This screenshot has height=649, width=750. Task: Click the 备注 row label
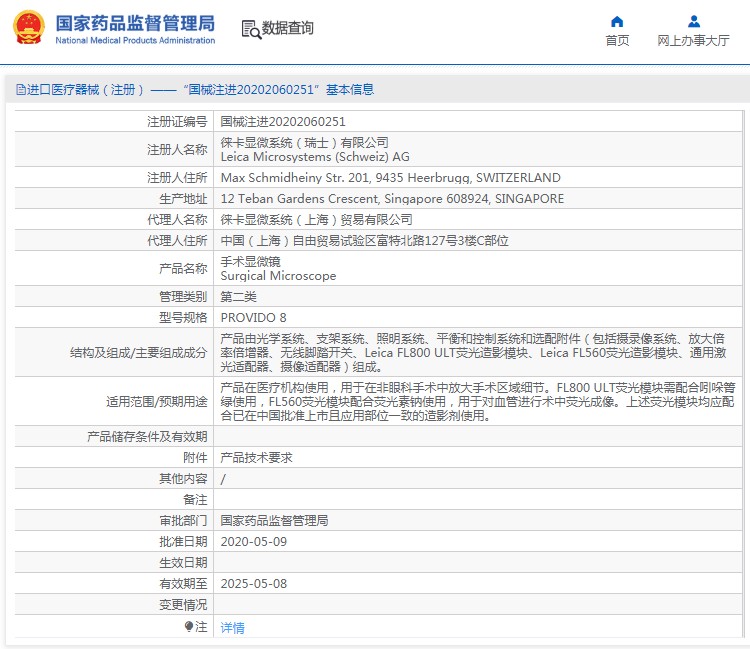(x=195, y=500)
